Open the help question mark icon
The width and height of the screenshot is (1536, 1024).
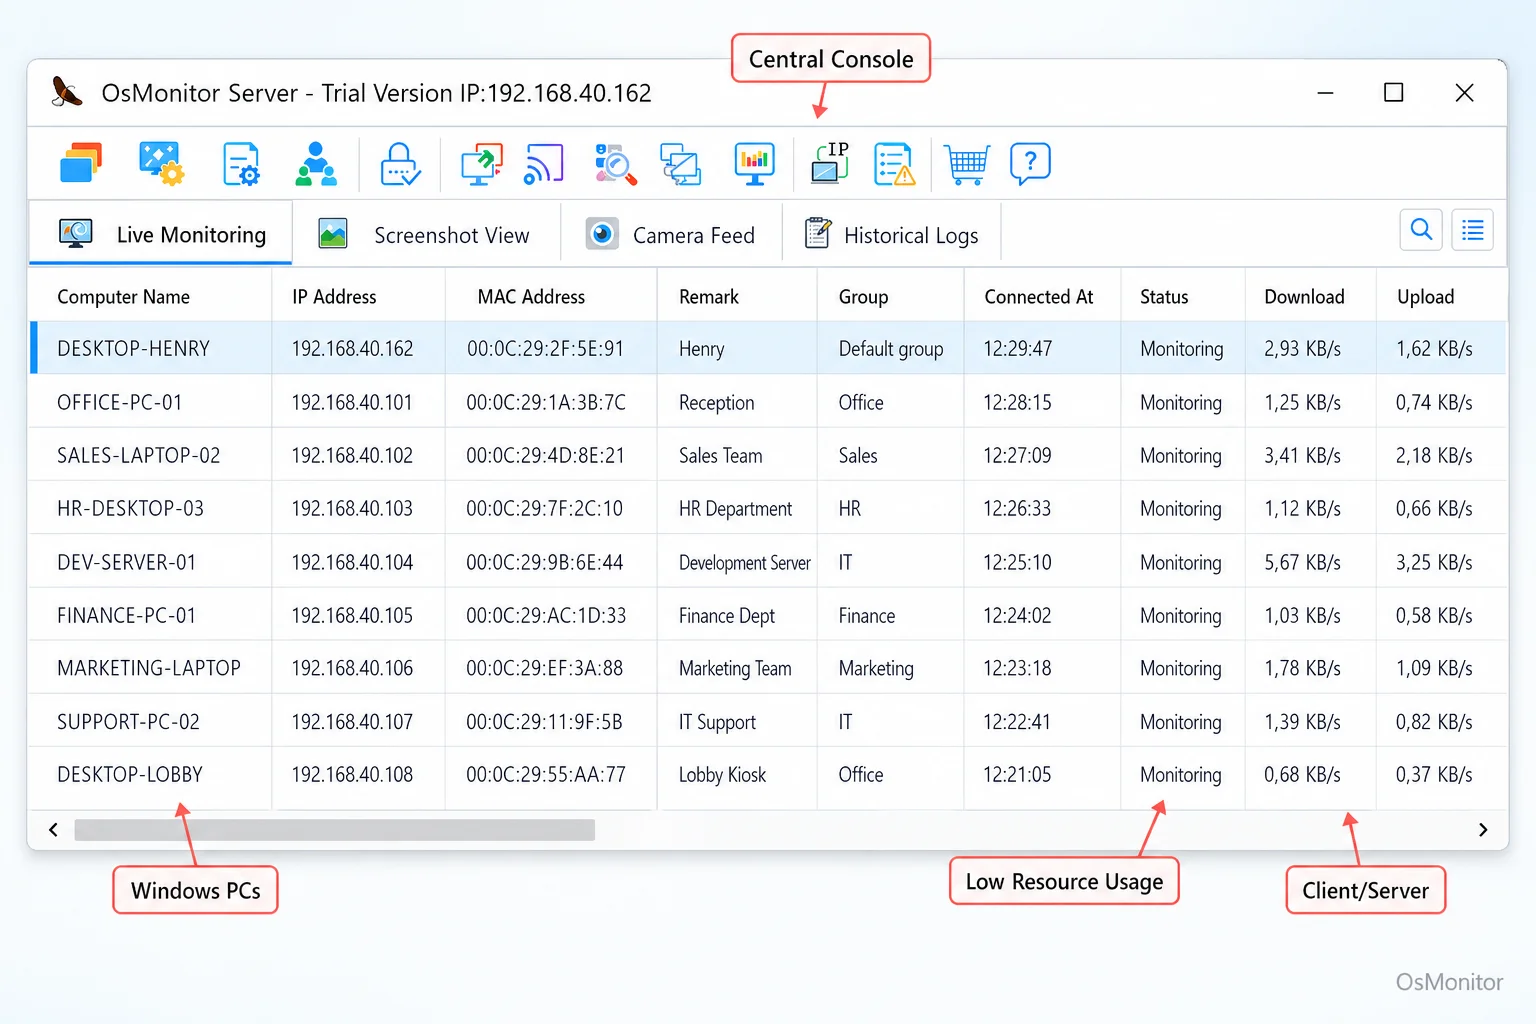(x=1030, y=163)
